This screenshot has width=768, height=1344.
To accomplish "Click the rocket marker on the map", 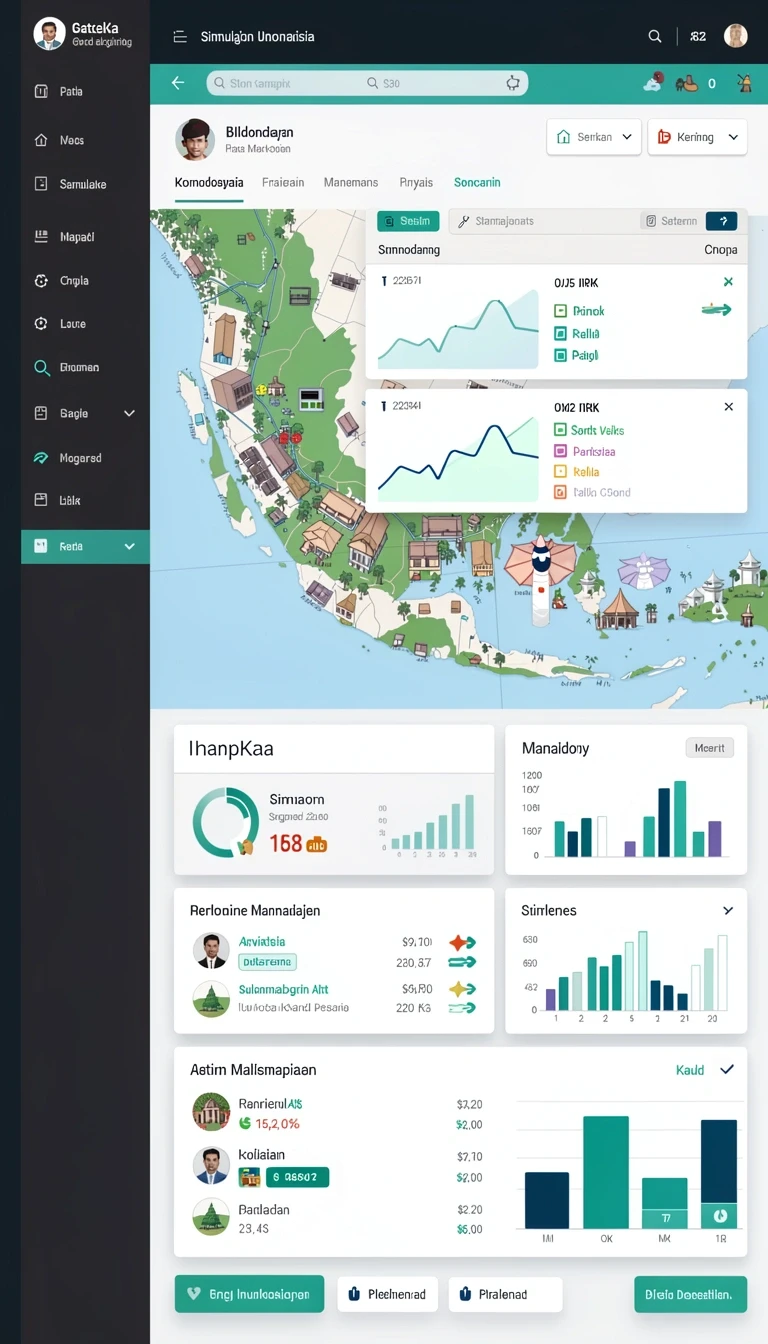I will tap(541, 582).
